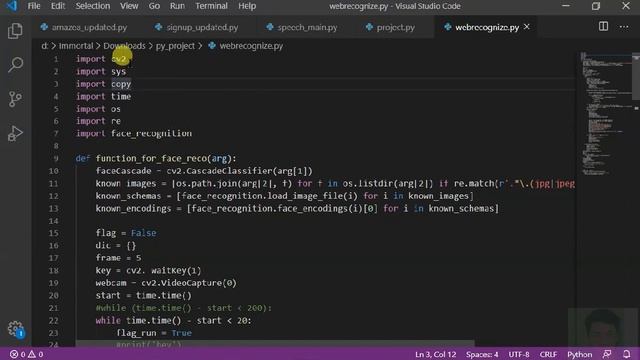Click the webrecognize.py breadcrumb file

pyautogui.click(x=251, y=46)
